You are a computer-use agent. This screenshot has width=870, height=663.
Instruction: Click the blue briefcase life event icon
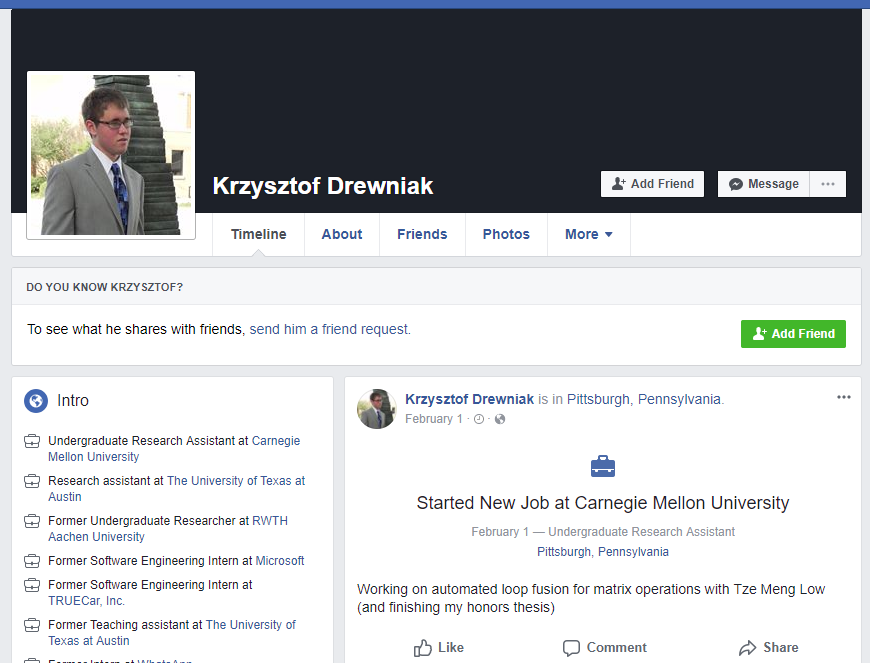[603, 466]
